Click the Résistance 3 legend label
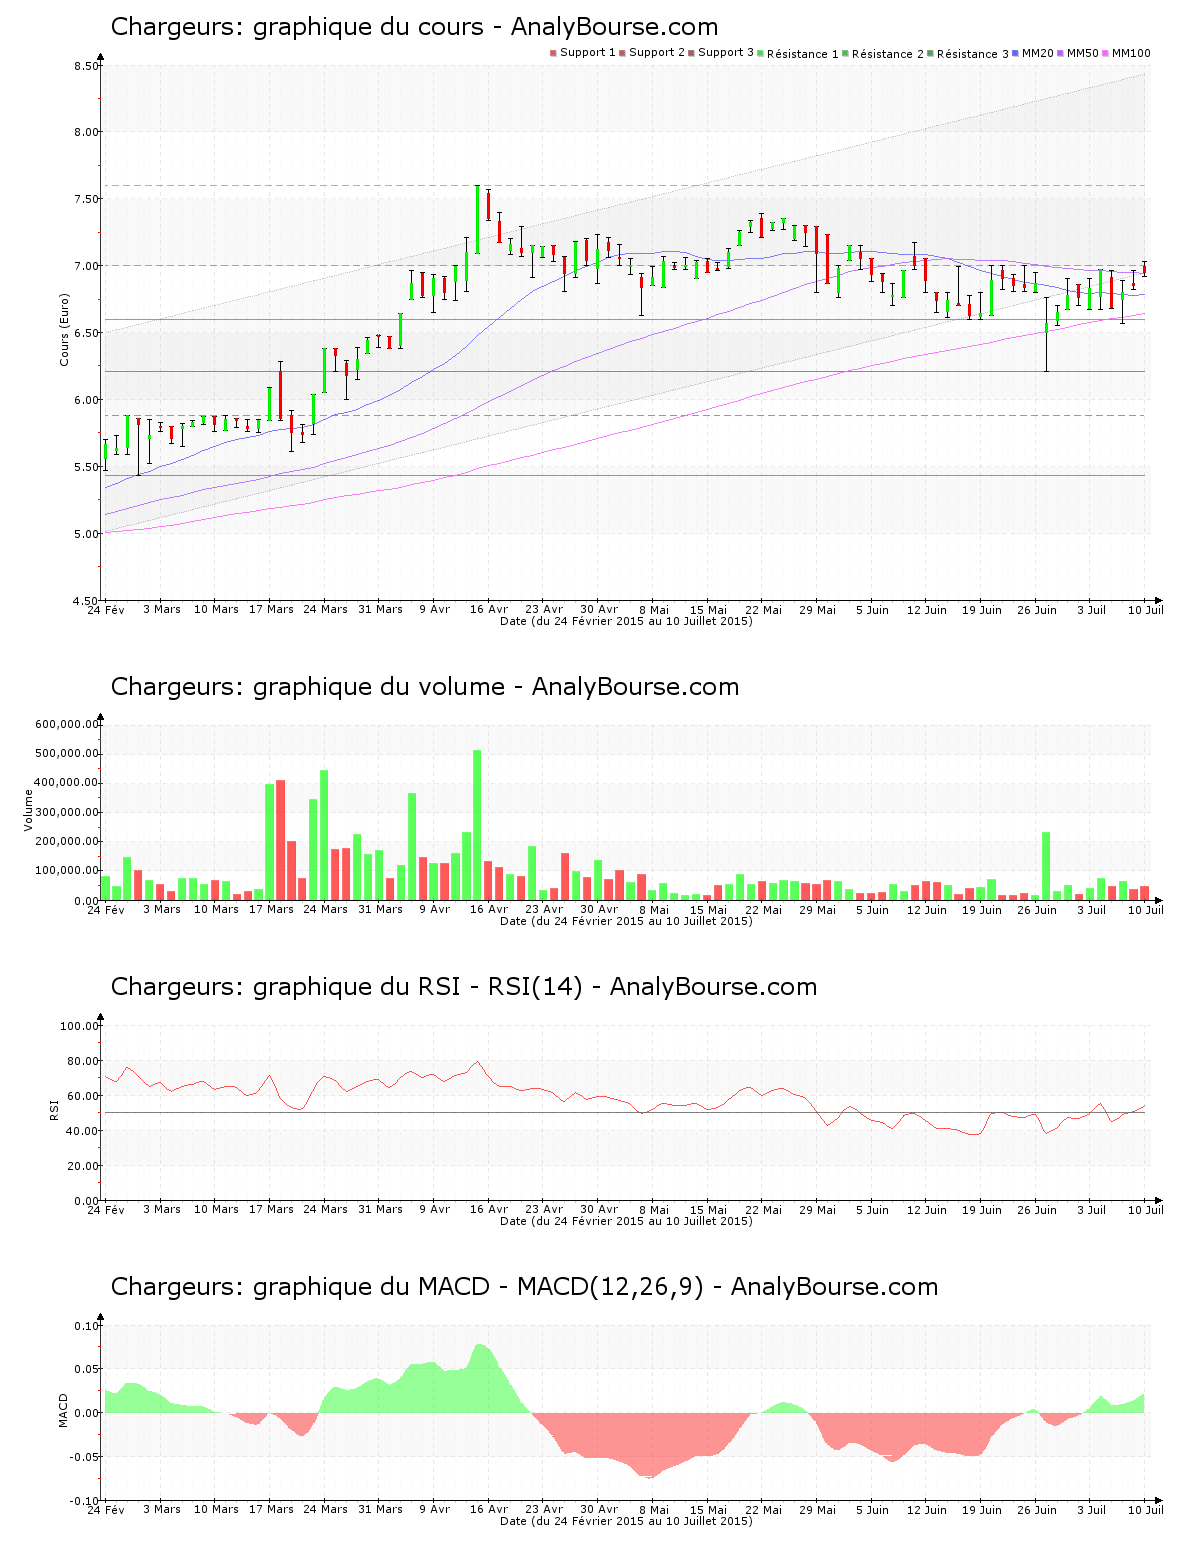The width and height of the screenshot is (1200, 1550). 973,54
